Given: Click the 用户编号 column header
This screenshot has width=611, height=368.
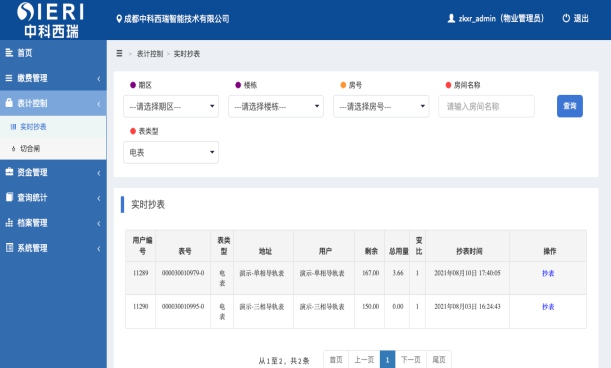Looking at the screenshot, I should (x=141, y=246).
